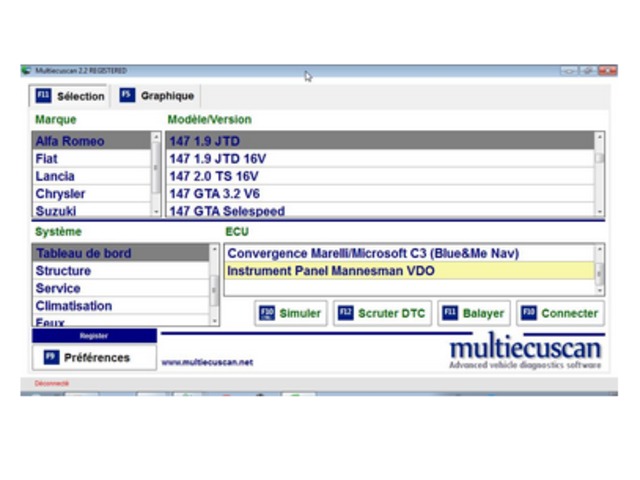The image size is (640, 480).
Task: Click the blue Register bar
Action: coord(94,336)
